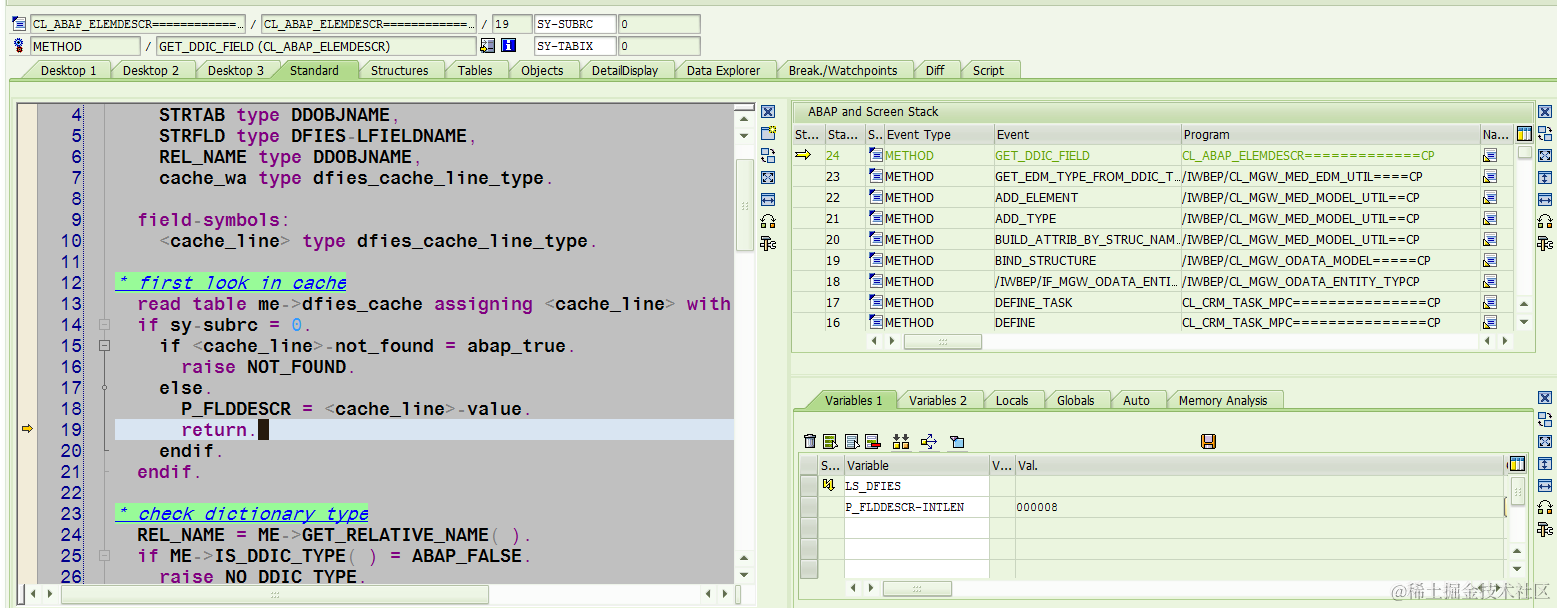
Task: Switch to Desktop 1 tab
Action: (x=68, y=70)
